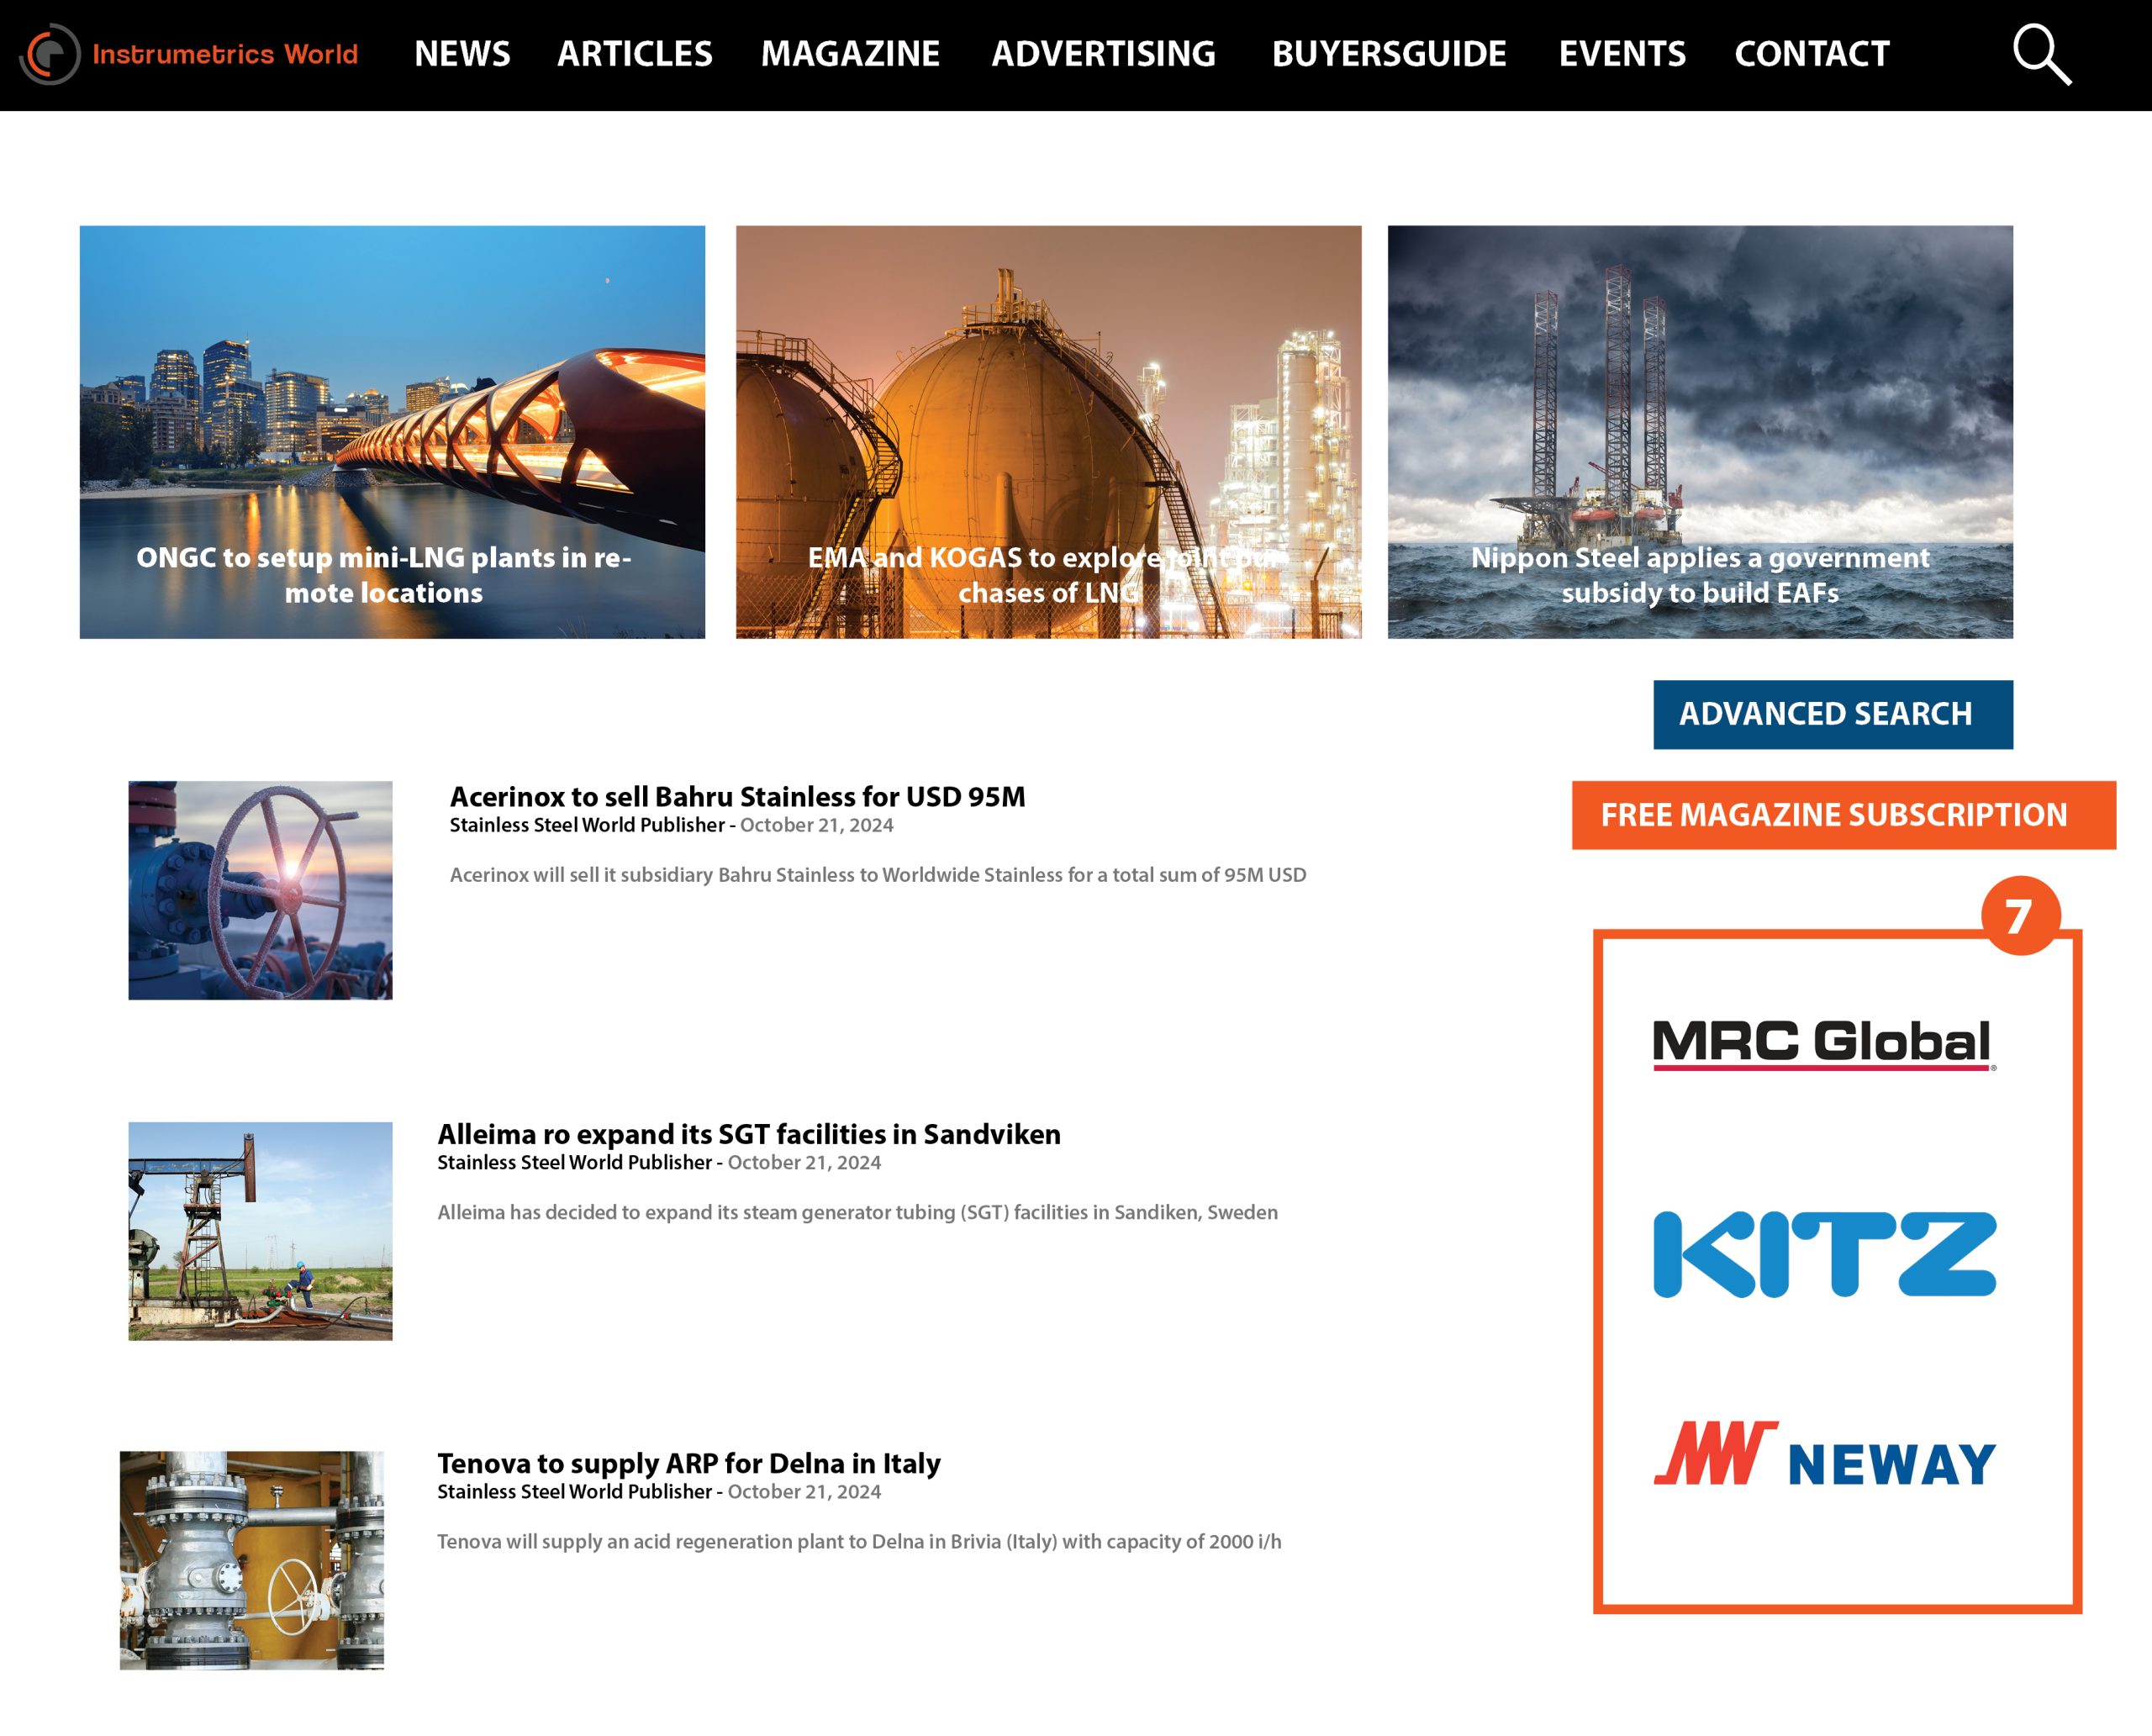Open the NEWAY sponsor logo
Screen dimensions: 2152x1736
(x=1824, y=1455)
